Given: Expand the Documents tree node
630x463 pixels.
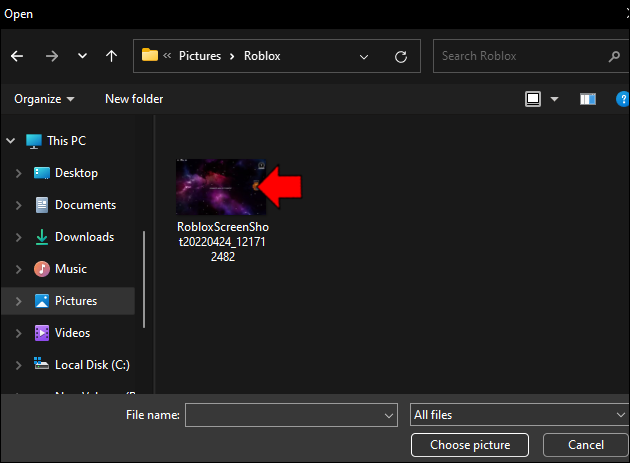Looking at the screenshot, I should click(18, 205).
